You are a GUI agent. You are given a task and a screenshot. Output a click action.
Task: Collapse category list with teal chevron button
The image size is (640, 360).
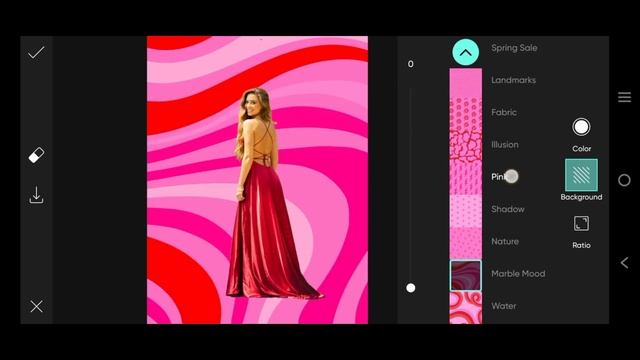(465, 52)
